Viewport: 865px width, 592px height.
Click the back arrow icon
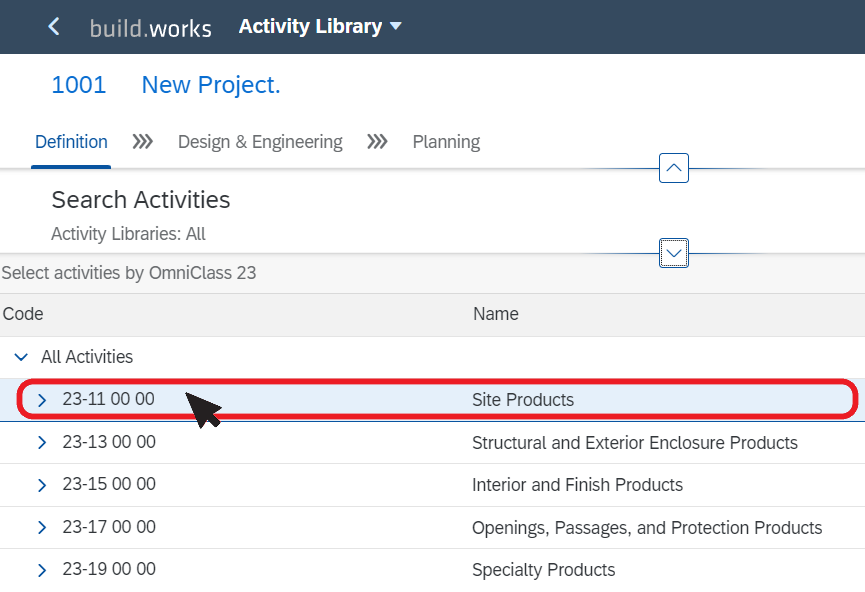coord(54,26)
